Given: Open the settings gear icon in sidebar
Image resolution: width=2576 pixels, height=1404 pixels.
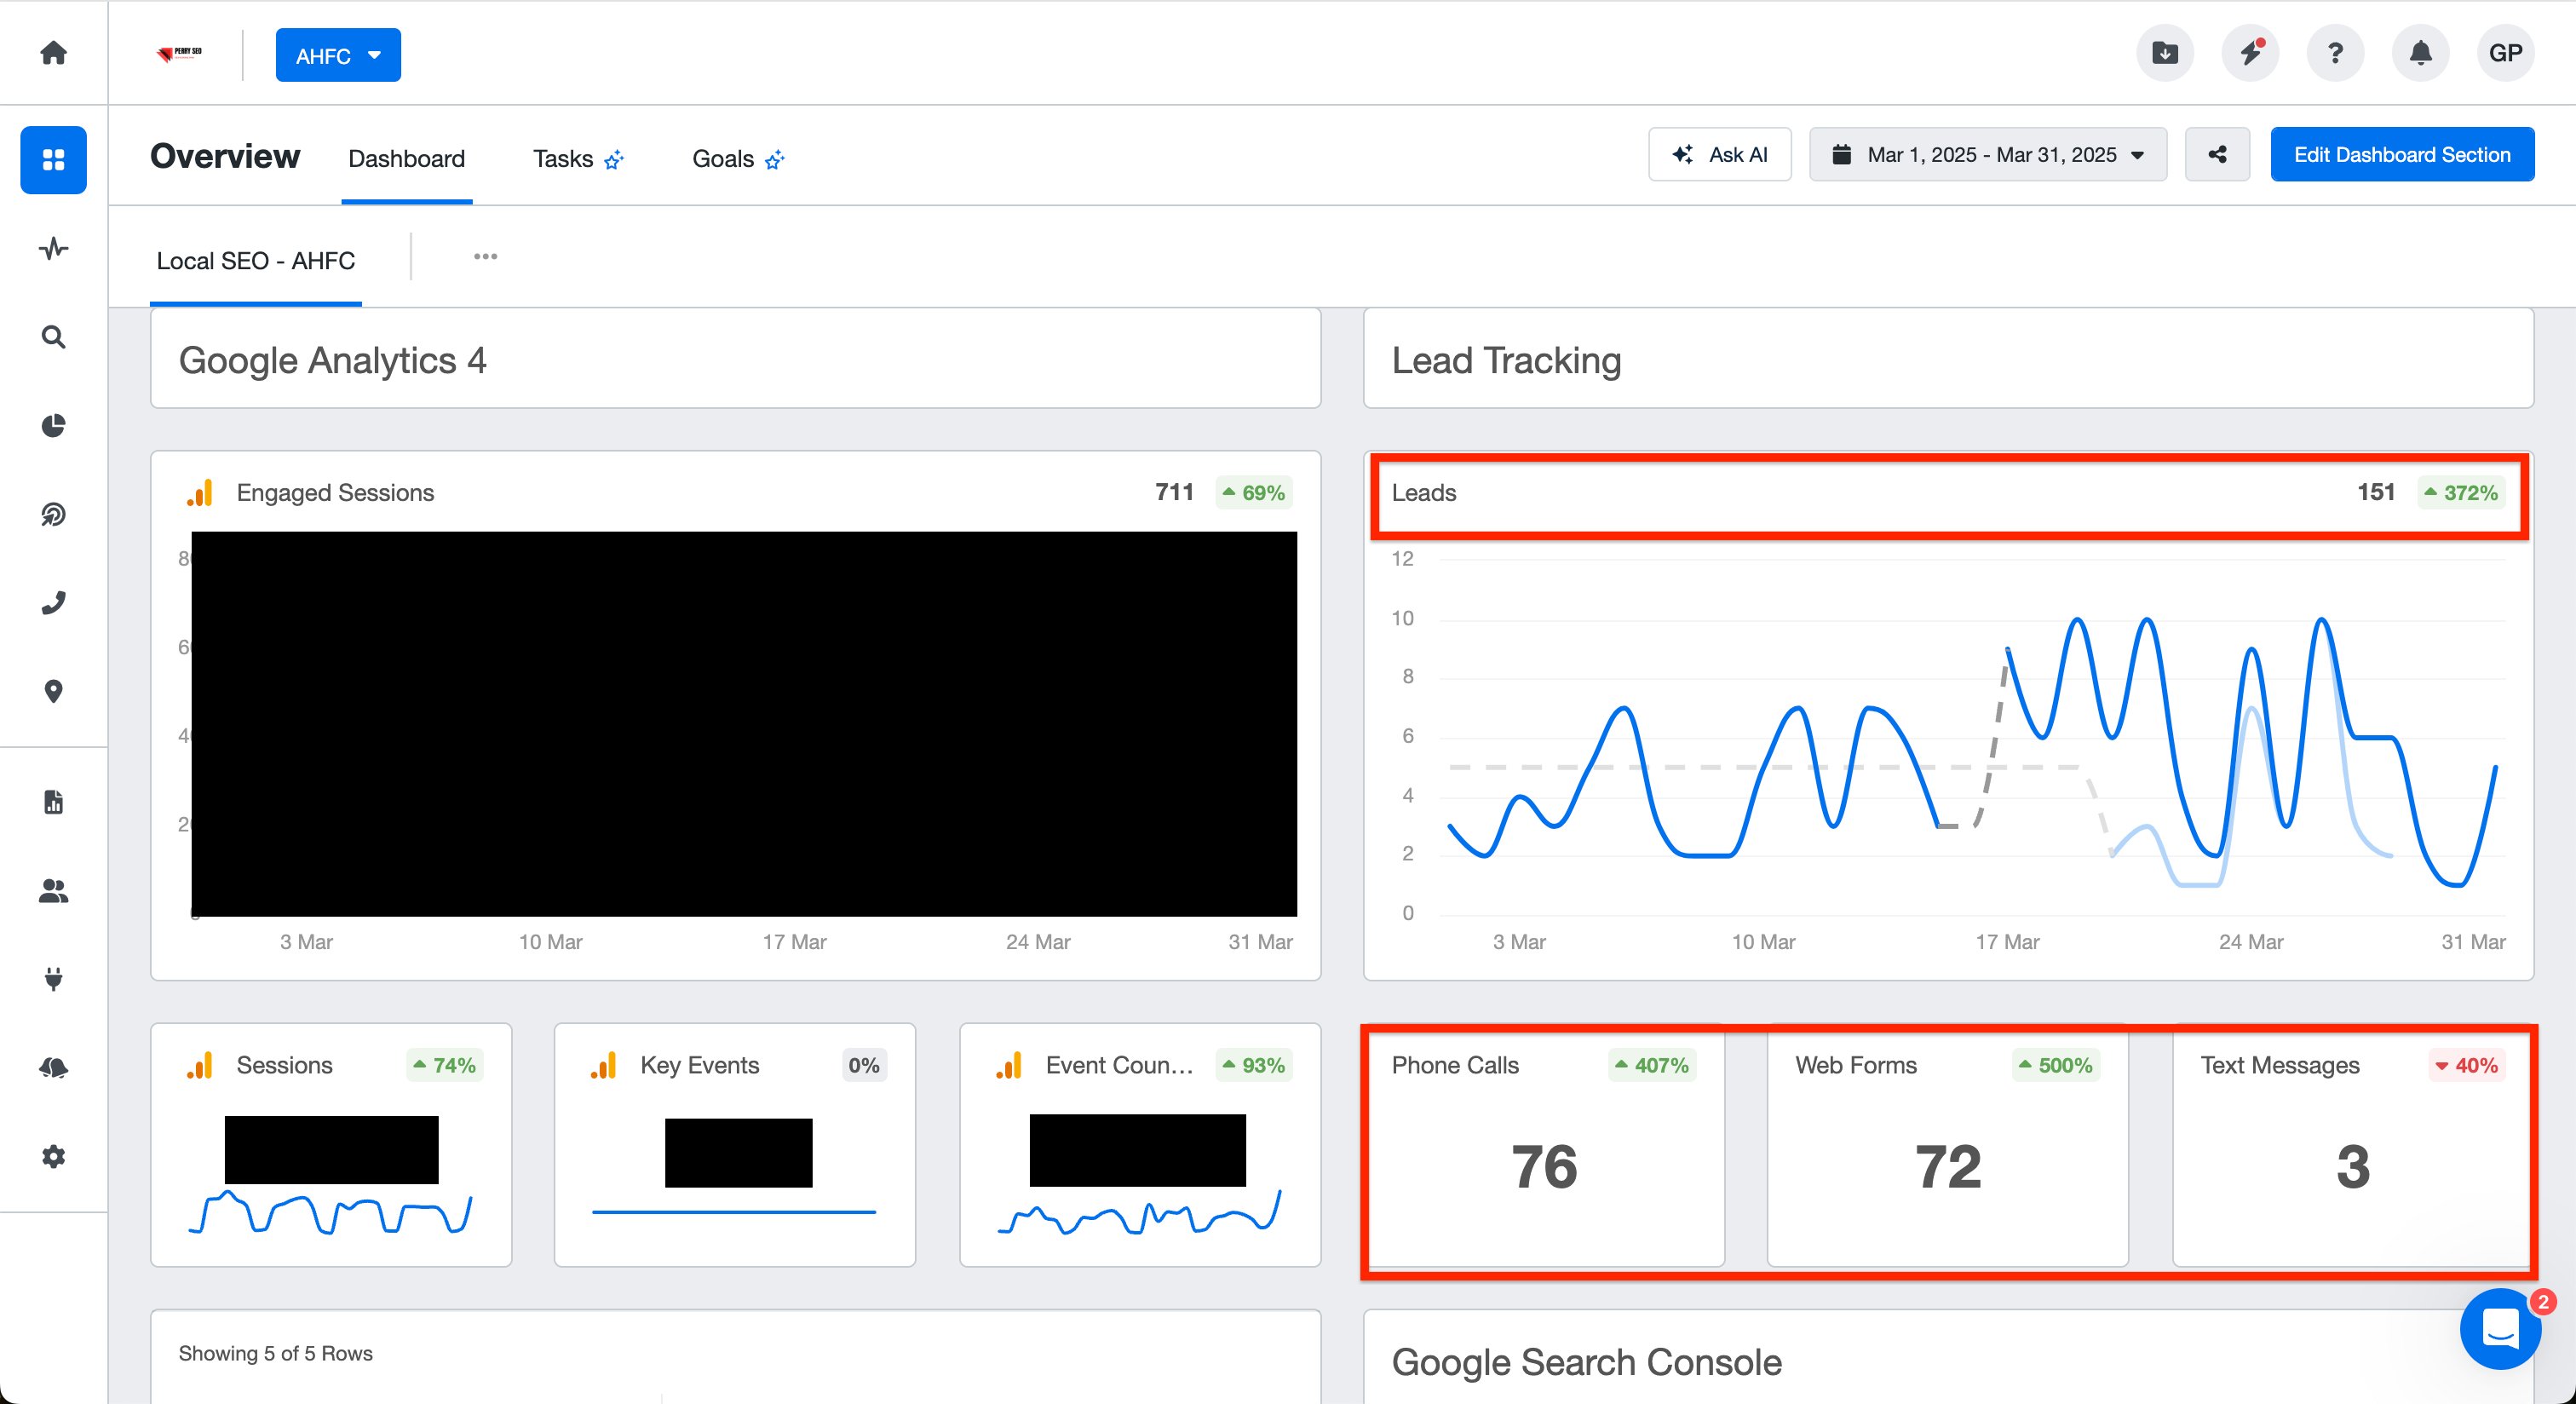Looking at the screenshot, I should (x=54, y=1157).
